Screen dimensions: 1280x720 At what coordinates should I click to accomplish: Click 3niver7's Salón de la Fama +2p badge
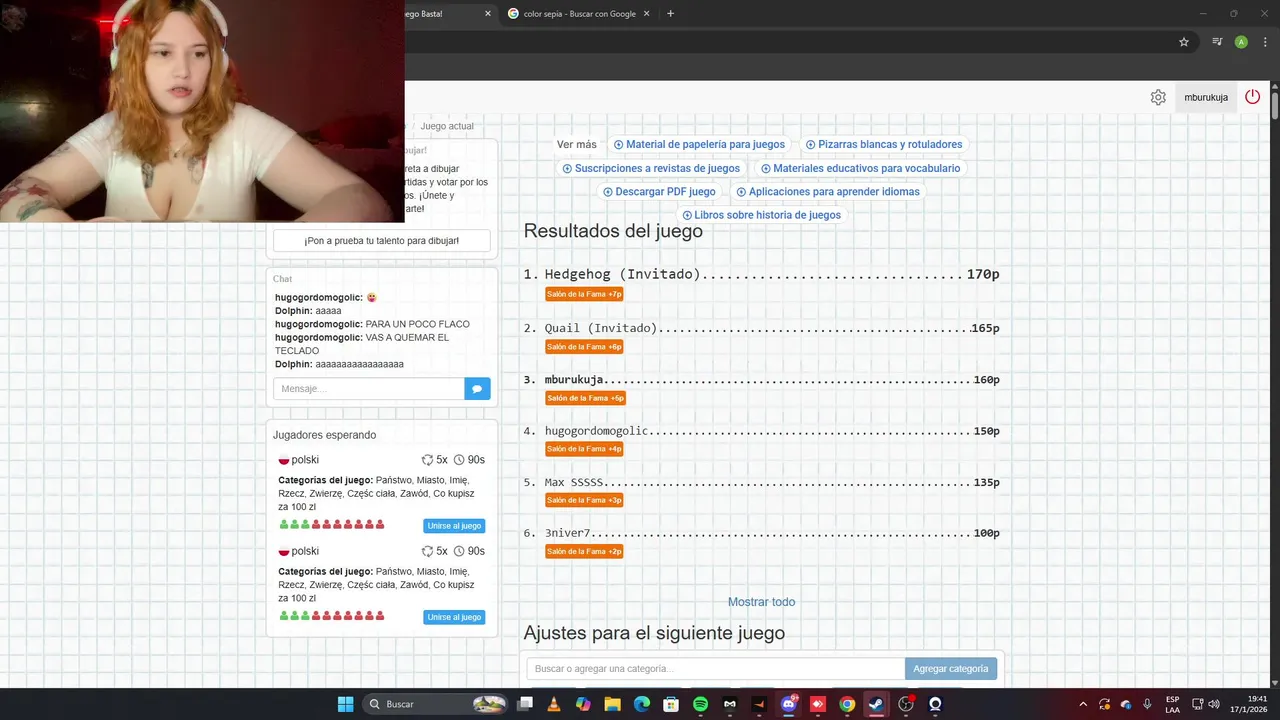click(584, 551)
